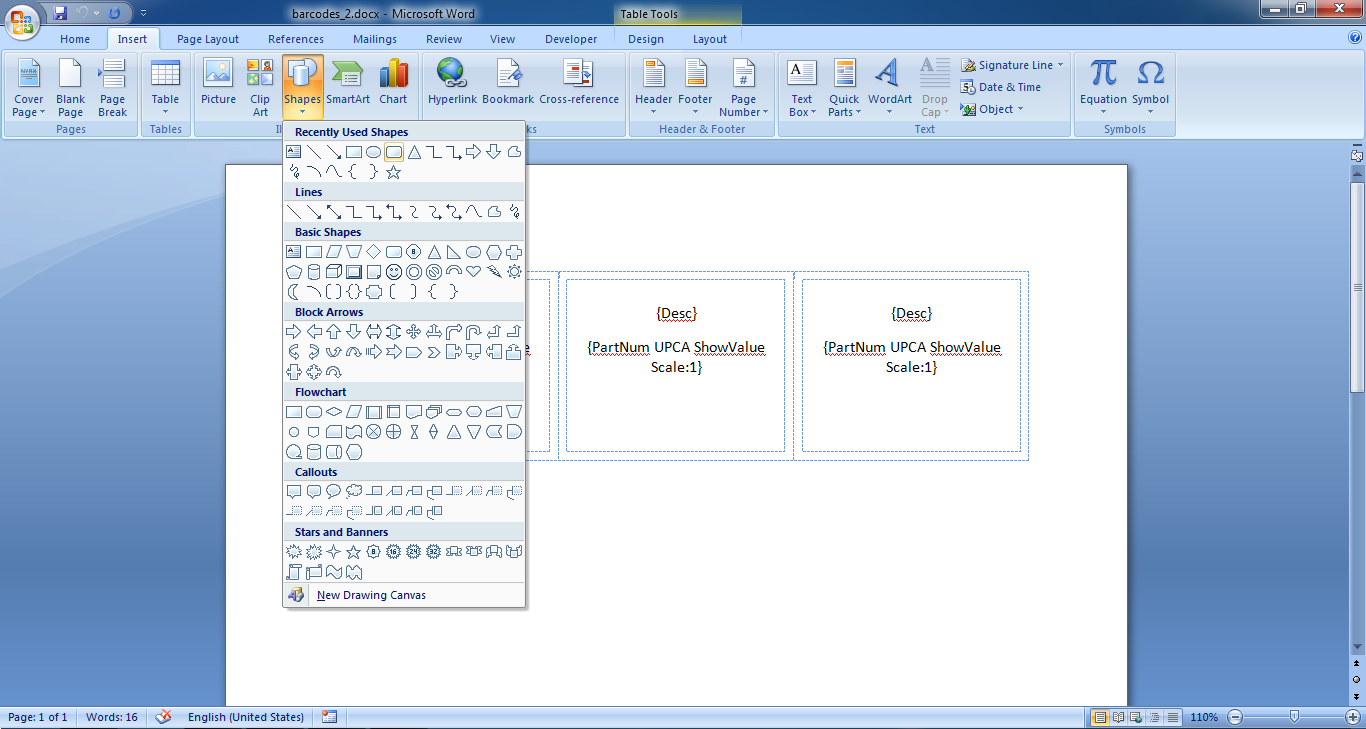Click the zoom slider handle
The width and height of the screenshot is (1366, 729).
point(1295,717)
